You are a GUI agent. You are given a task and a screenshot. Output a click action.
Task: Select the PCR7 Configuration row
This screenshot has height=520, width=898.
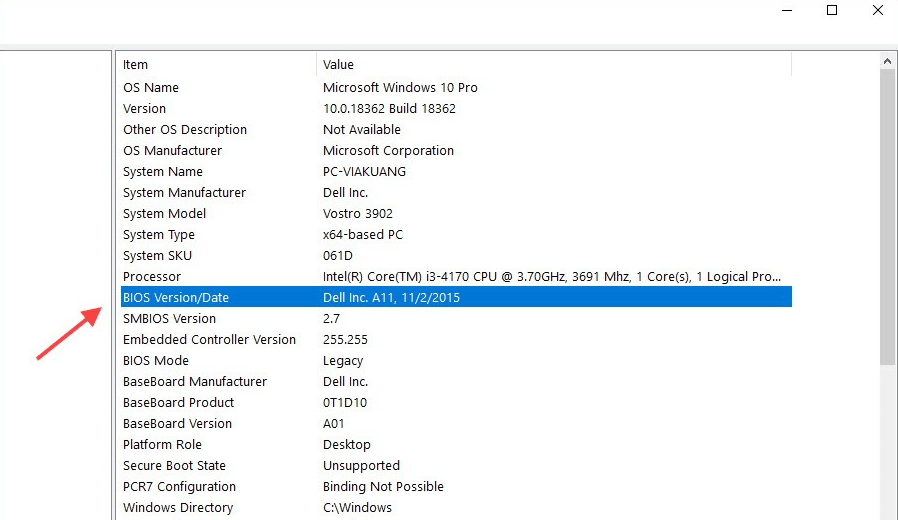click(456, 487)
